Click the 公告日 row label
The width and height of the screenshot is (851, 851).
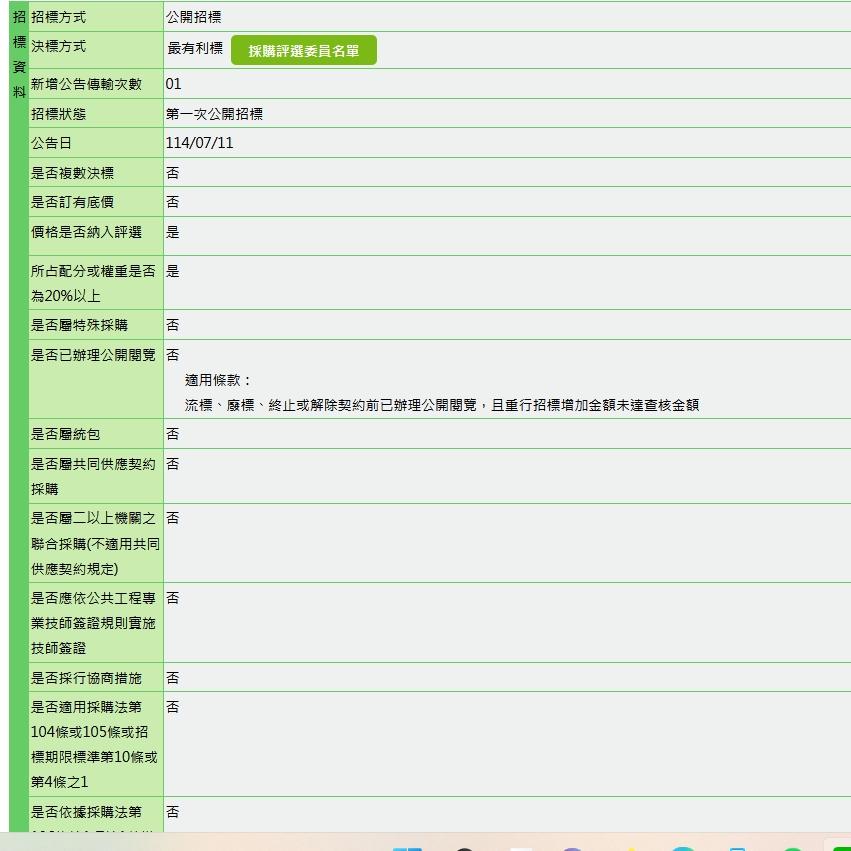coord(52,143)
